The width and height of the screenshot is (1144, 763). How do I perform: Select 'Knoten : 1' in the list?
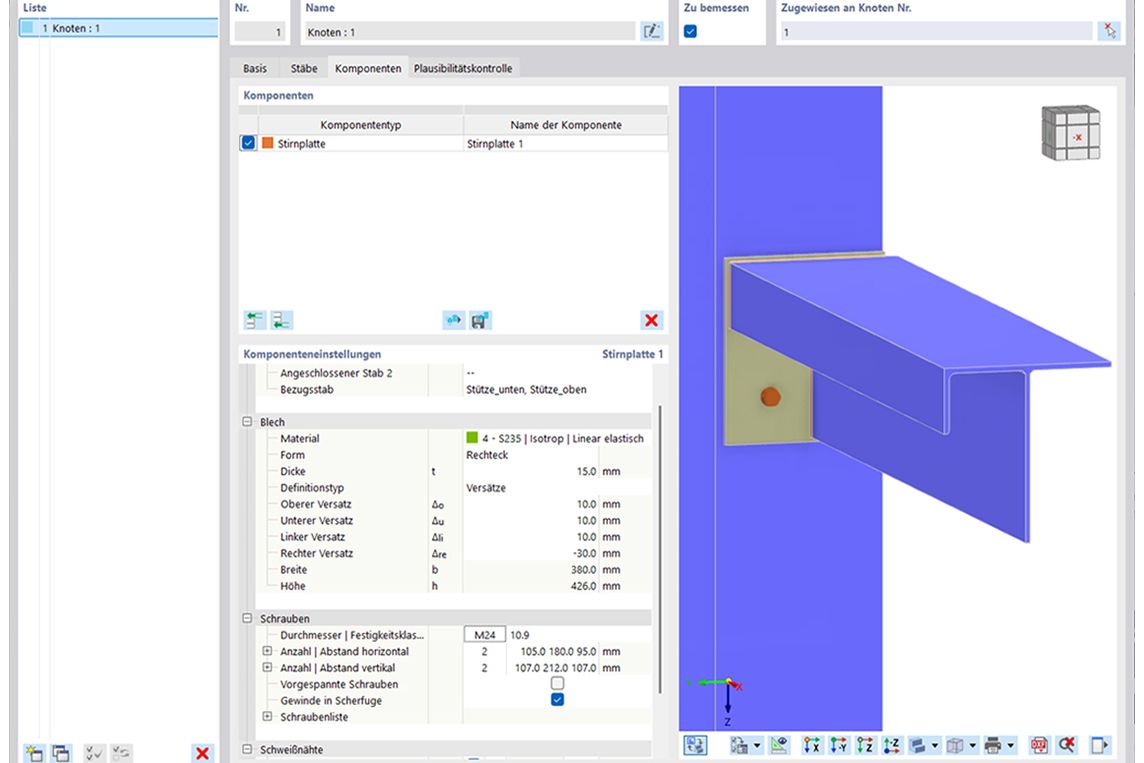point(70,28)
